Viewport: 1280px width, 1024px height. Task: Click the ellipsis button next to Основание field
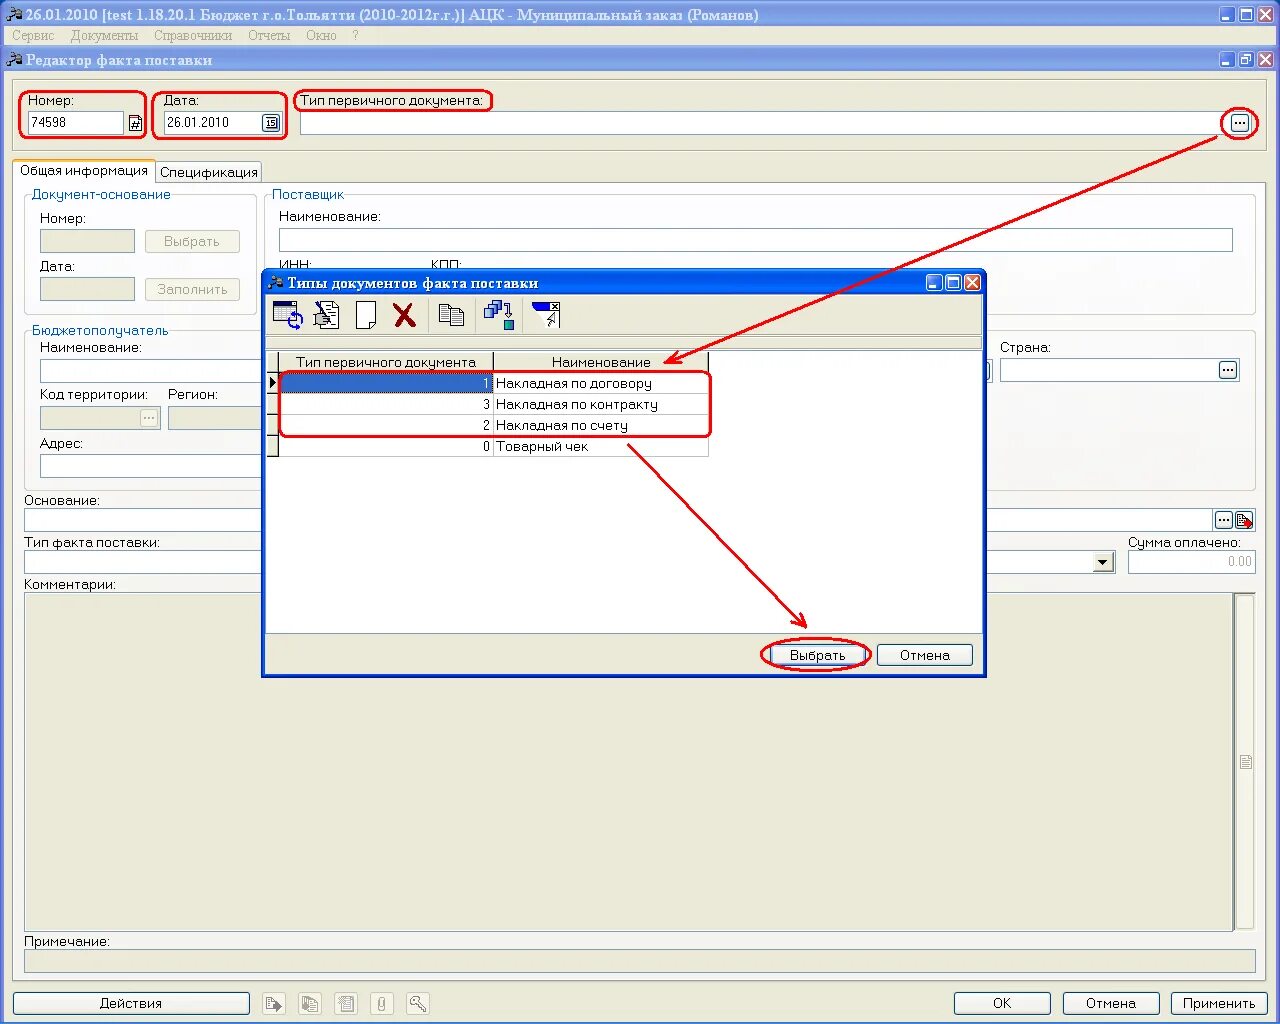(x=1223, y=520)
